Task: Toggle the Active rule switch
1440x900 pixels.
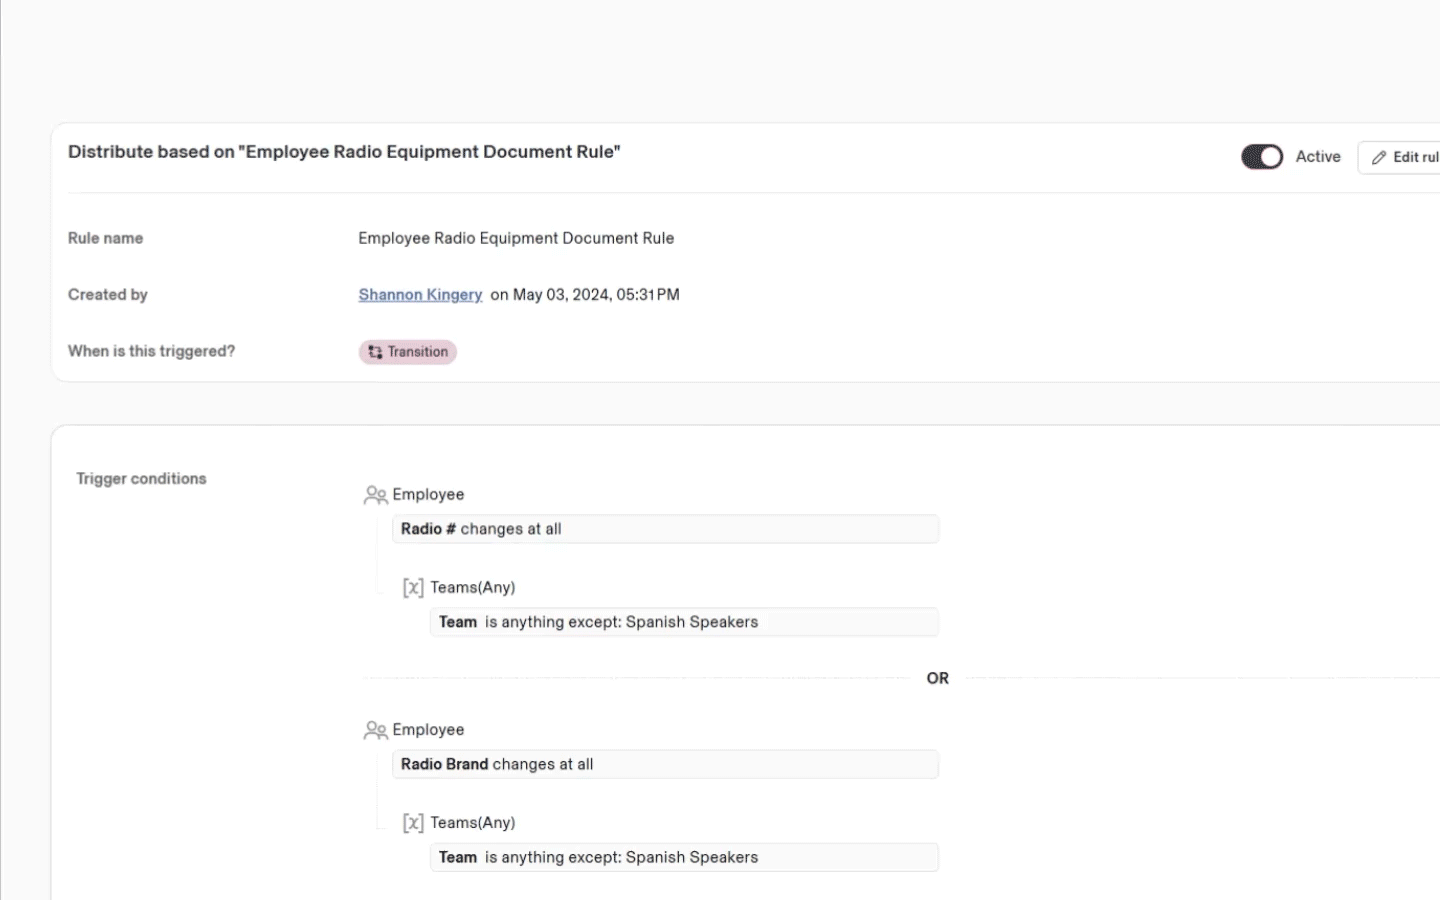Action: (1261, 157)
